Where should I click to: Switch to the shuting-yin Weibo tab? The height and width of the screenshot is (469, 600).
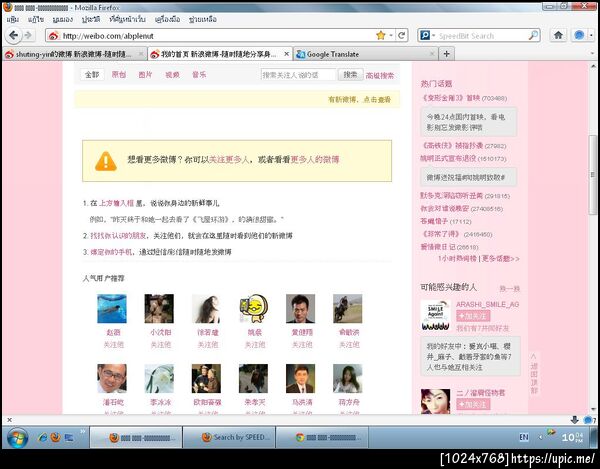coord(73,54)
